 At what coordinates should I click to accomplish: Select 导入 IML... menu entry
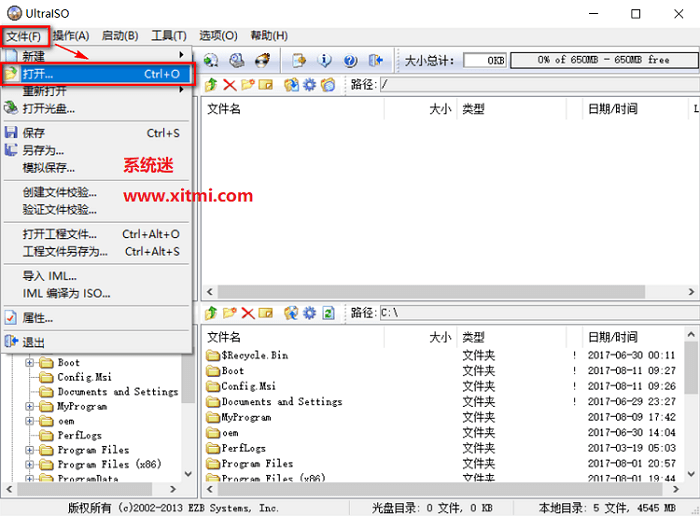97,276
